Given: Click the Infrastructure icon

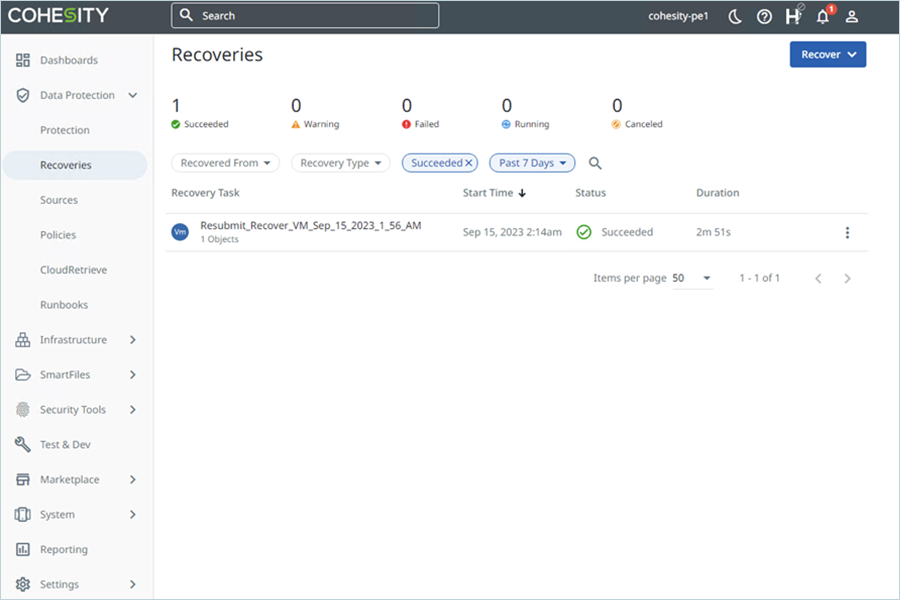Looking at the screenshot, I should click(23, 340).
